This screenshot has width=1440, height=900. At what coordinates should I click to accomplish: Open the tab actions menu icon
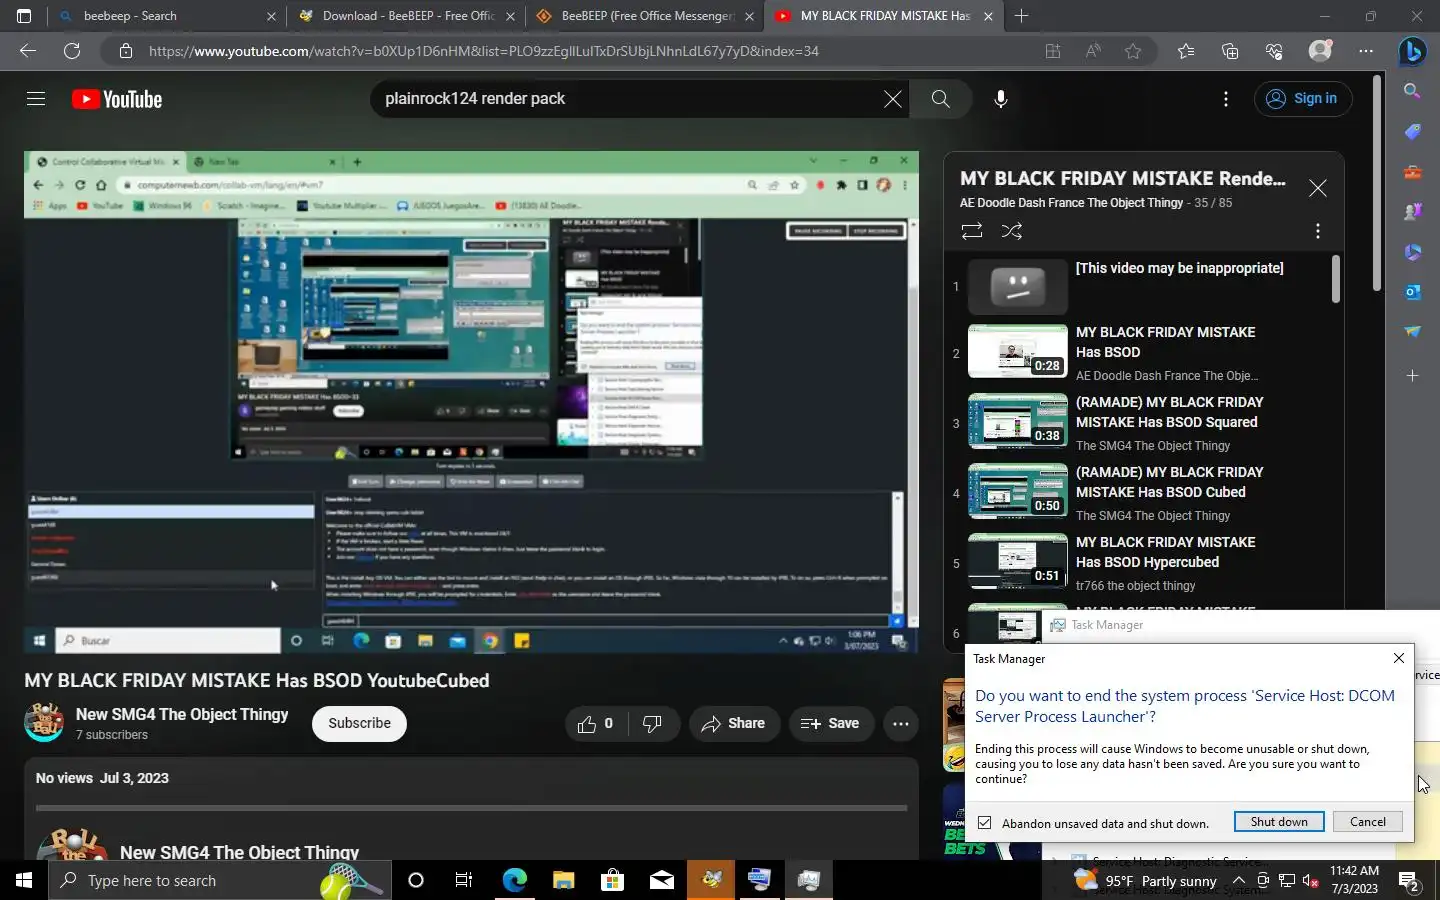[24, 16]
